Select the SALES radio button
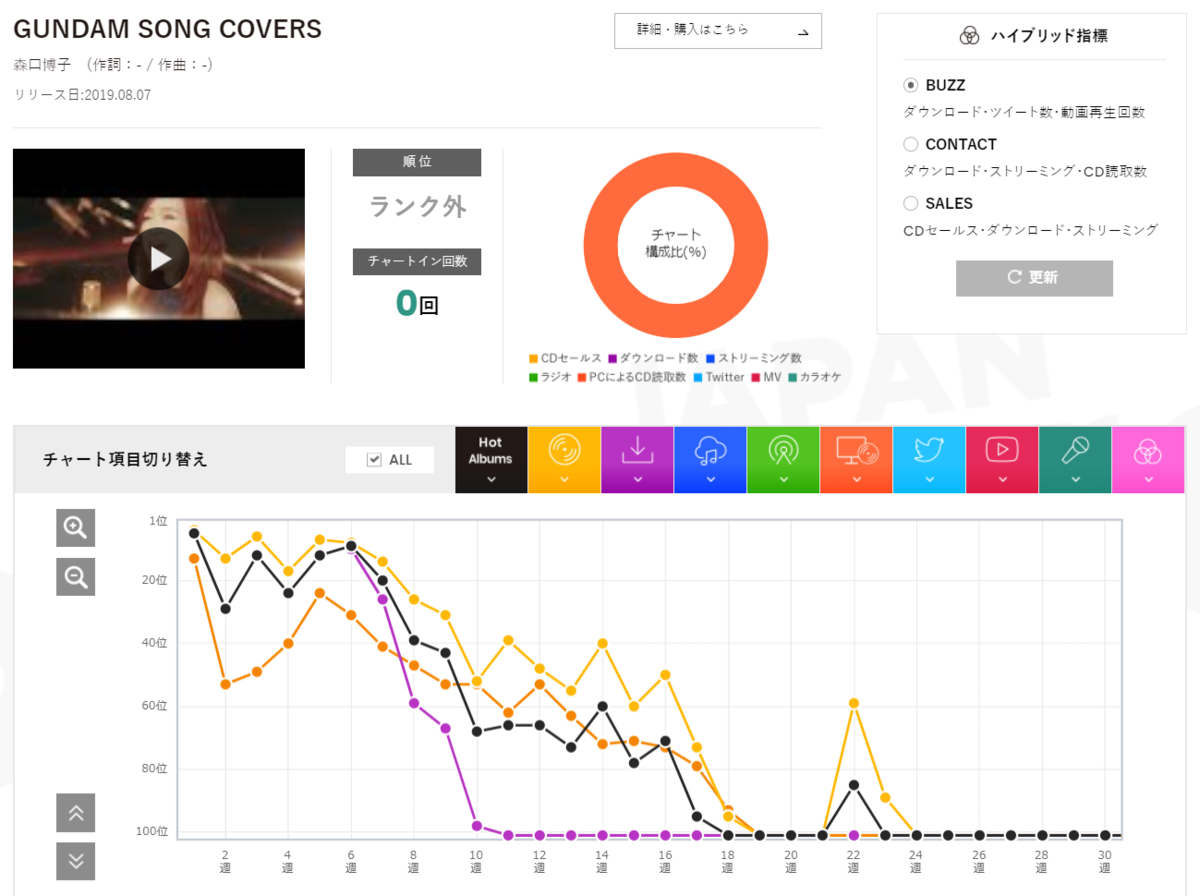The height and width of the screenshot is (896, 1200). pos(910,203)
